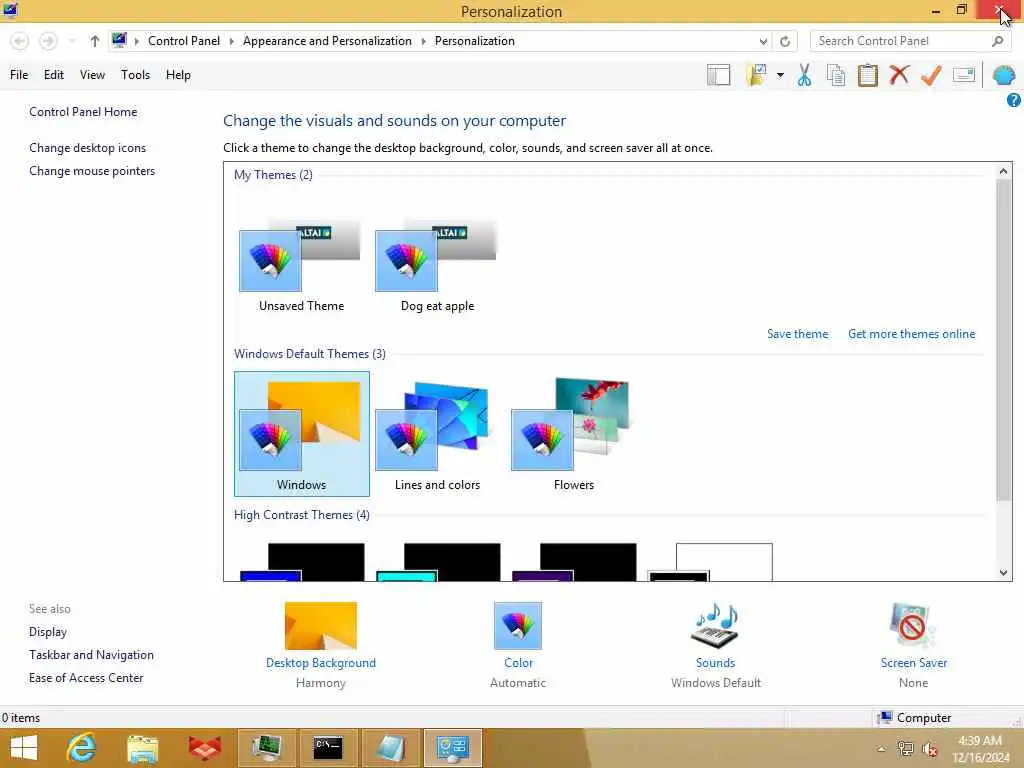1024x768 pixels.
Task: Select the Lines and colors theme
Action: 437,434
